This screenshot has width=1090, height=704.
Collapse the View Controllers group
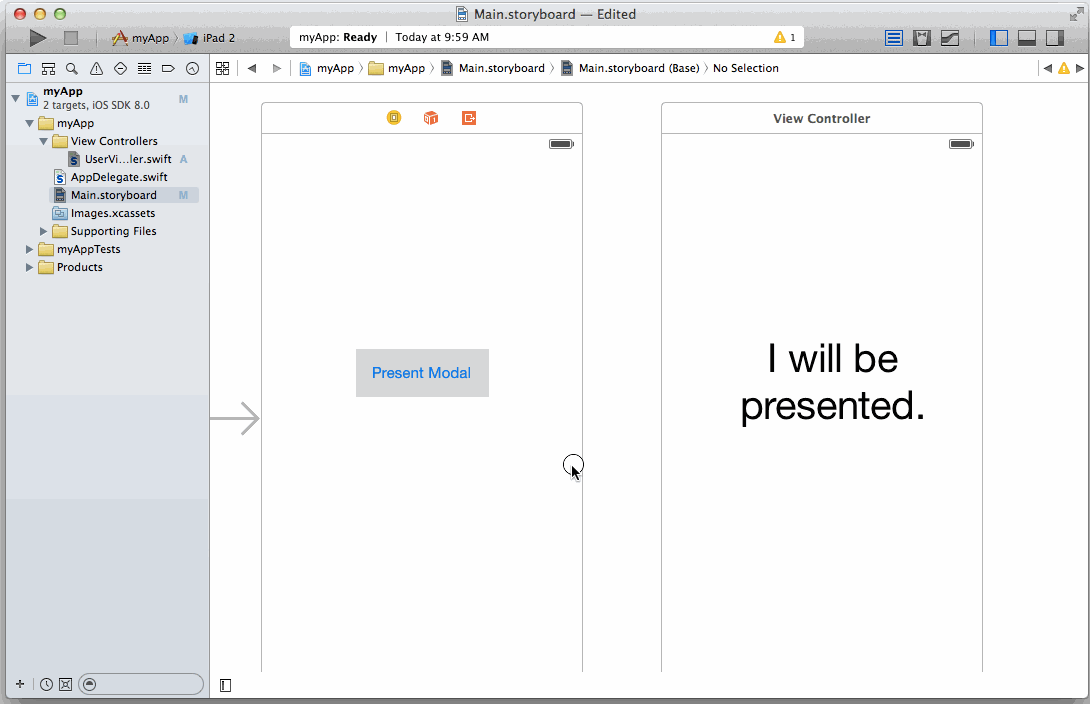coord(43,141)
